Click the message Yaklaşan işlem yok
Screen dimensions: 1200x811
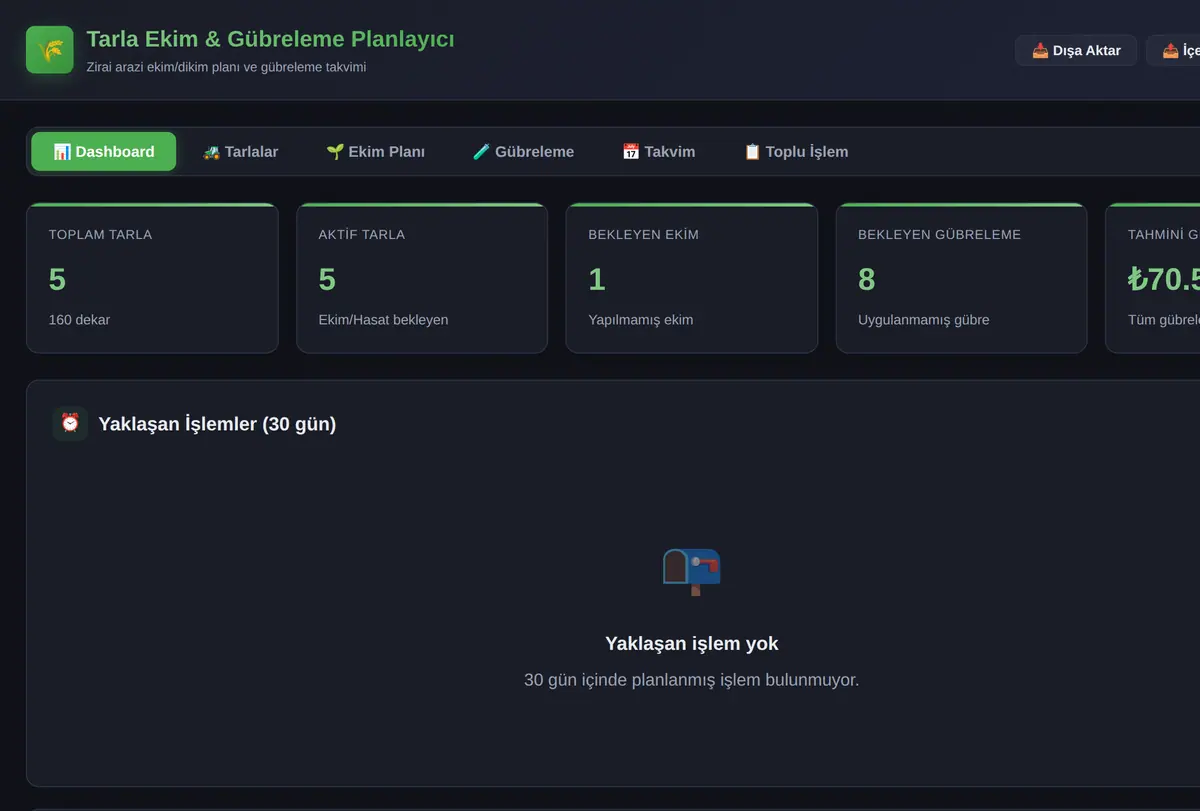(692, 643)
